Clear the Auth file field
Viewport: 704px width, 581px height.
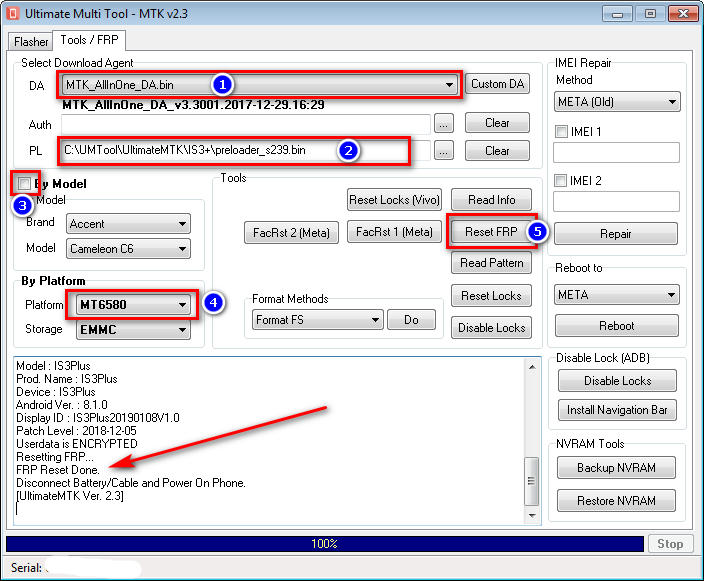(497, 123)
